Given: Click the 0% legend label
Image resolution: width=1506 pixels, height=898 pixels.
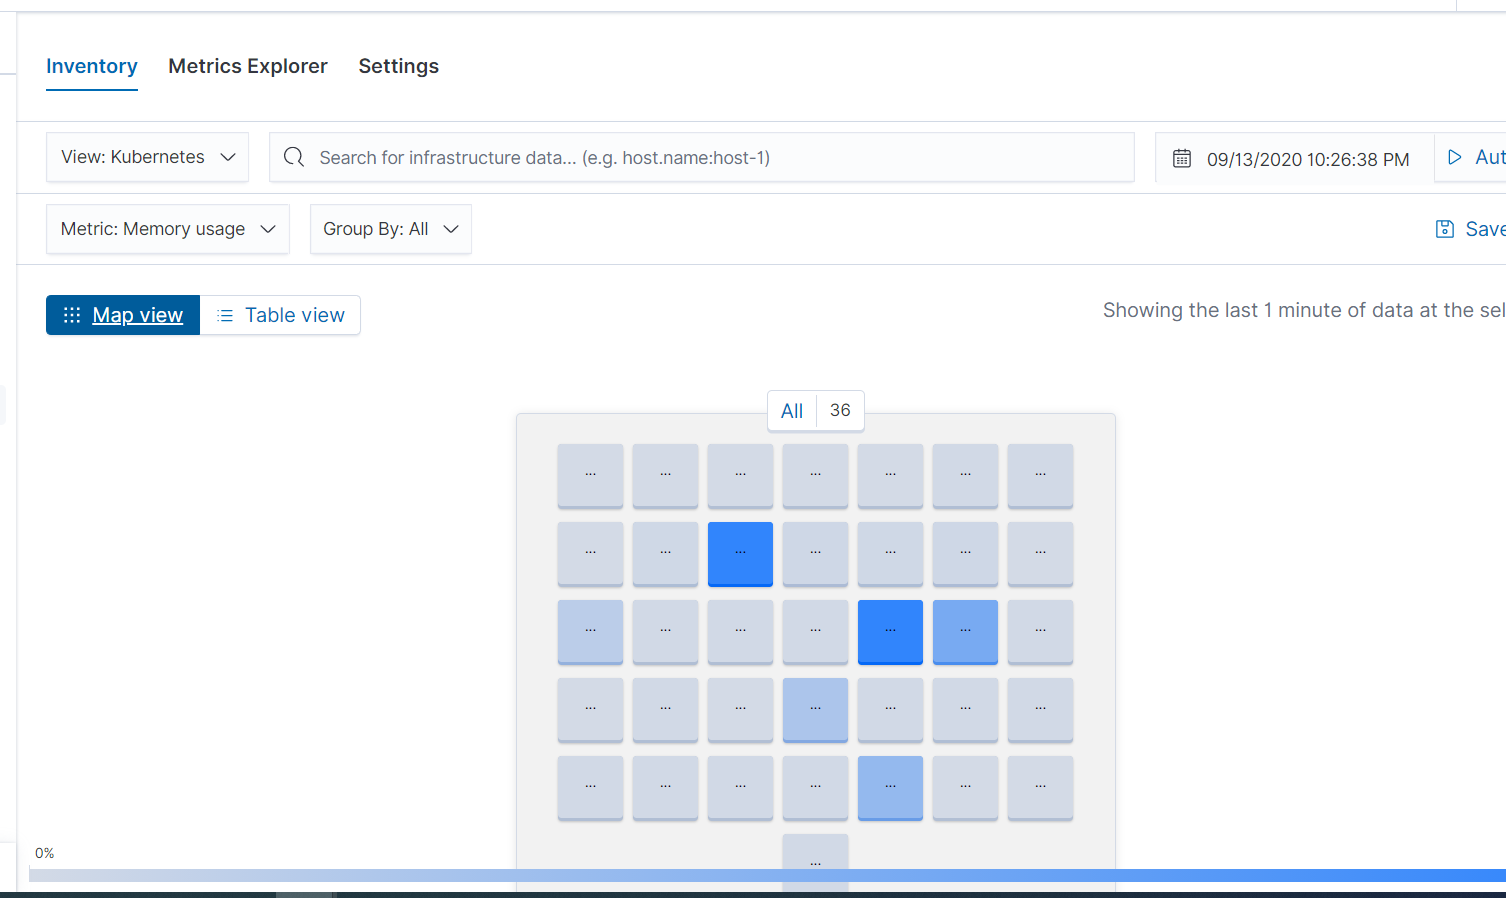Looking at the screenshot, I should (x=45, y=853).
